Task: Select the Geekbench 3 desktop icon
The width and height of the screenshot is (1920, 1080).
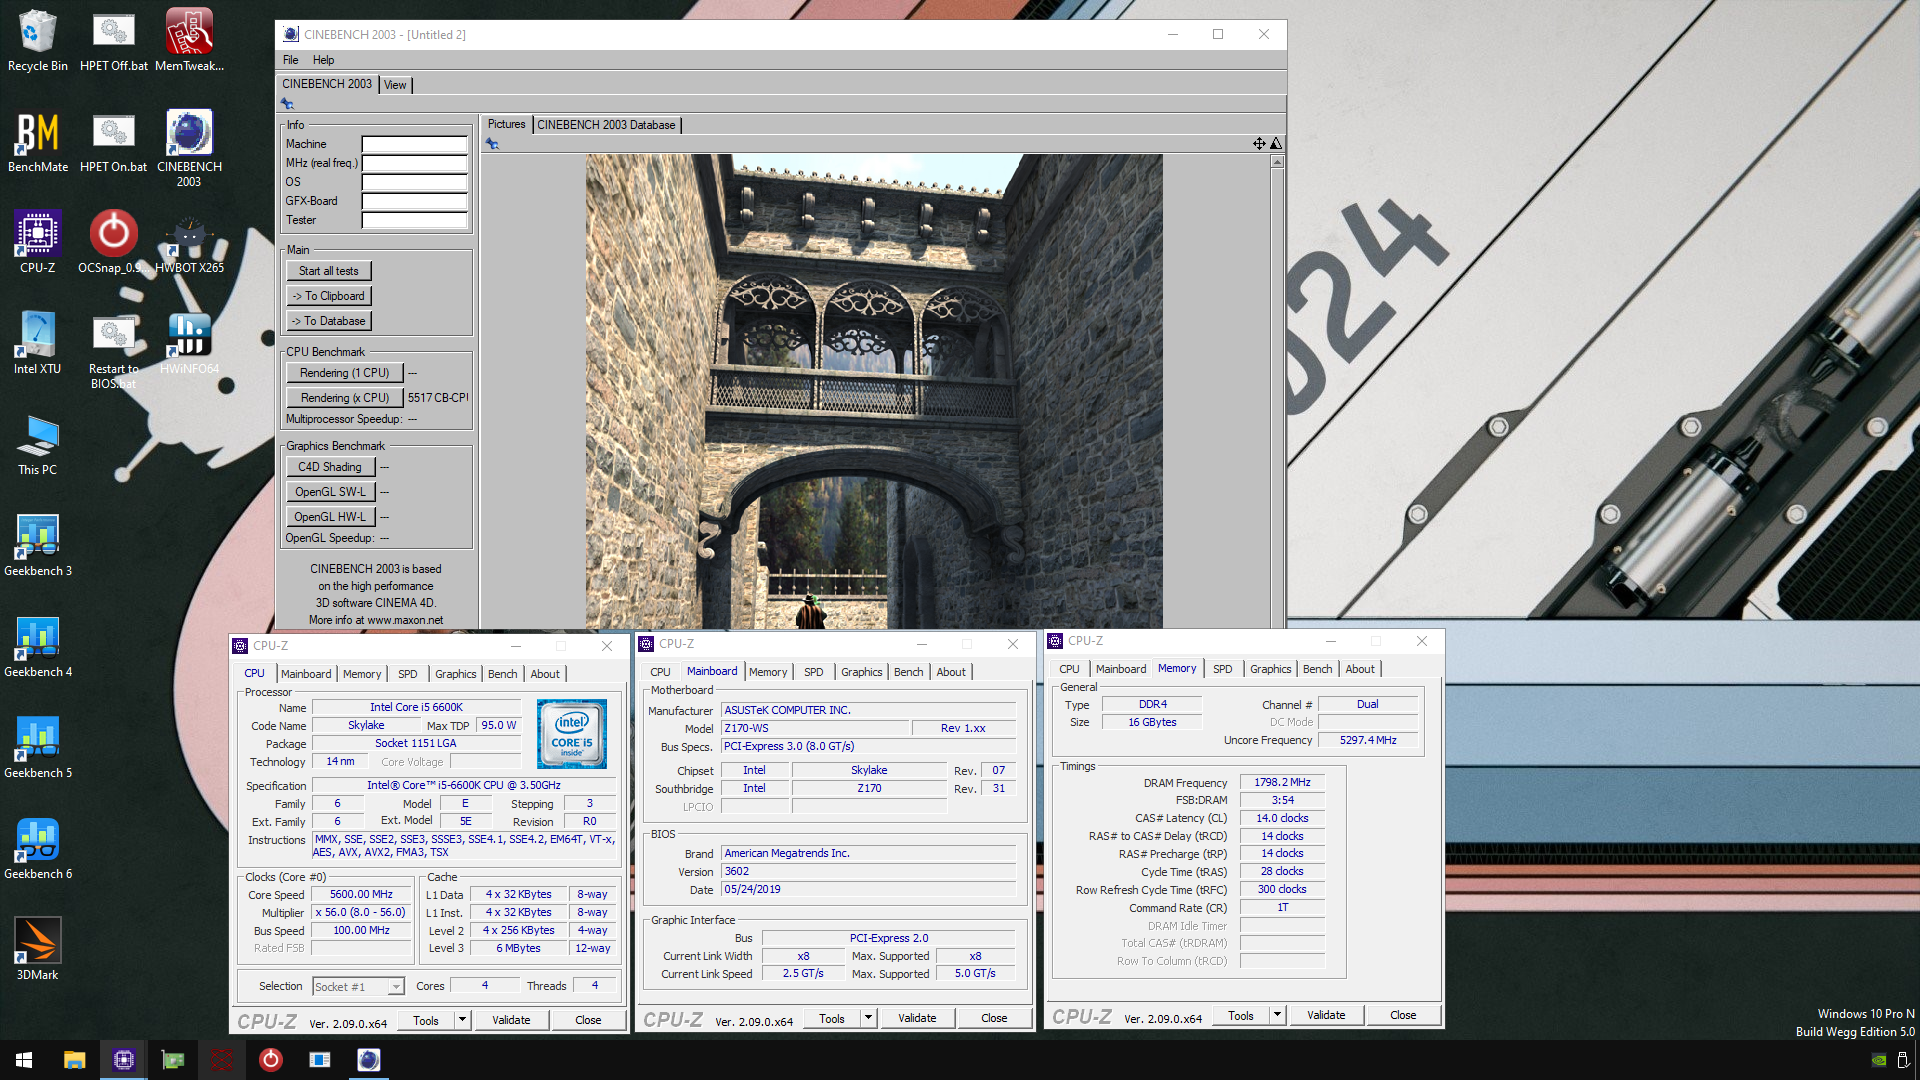Action: click(x=37, y=545)
